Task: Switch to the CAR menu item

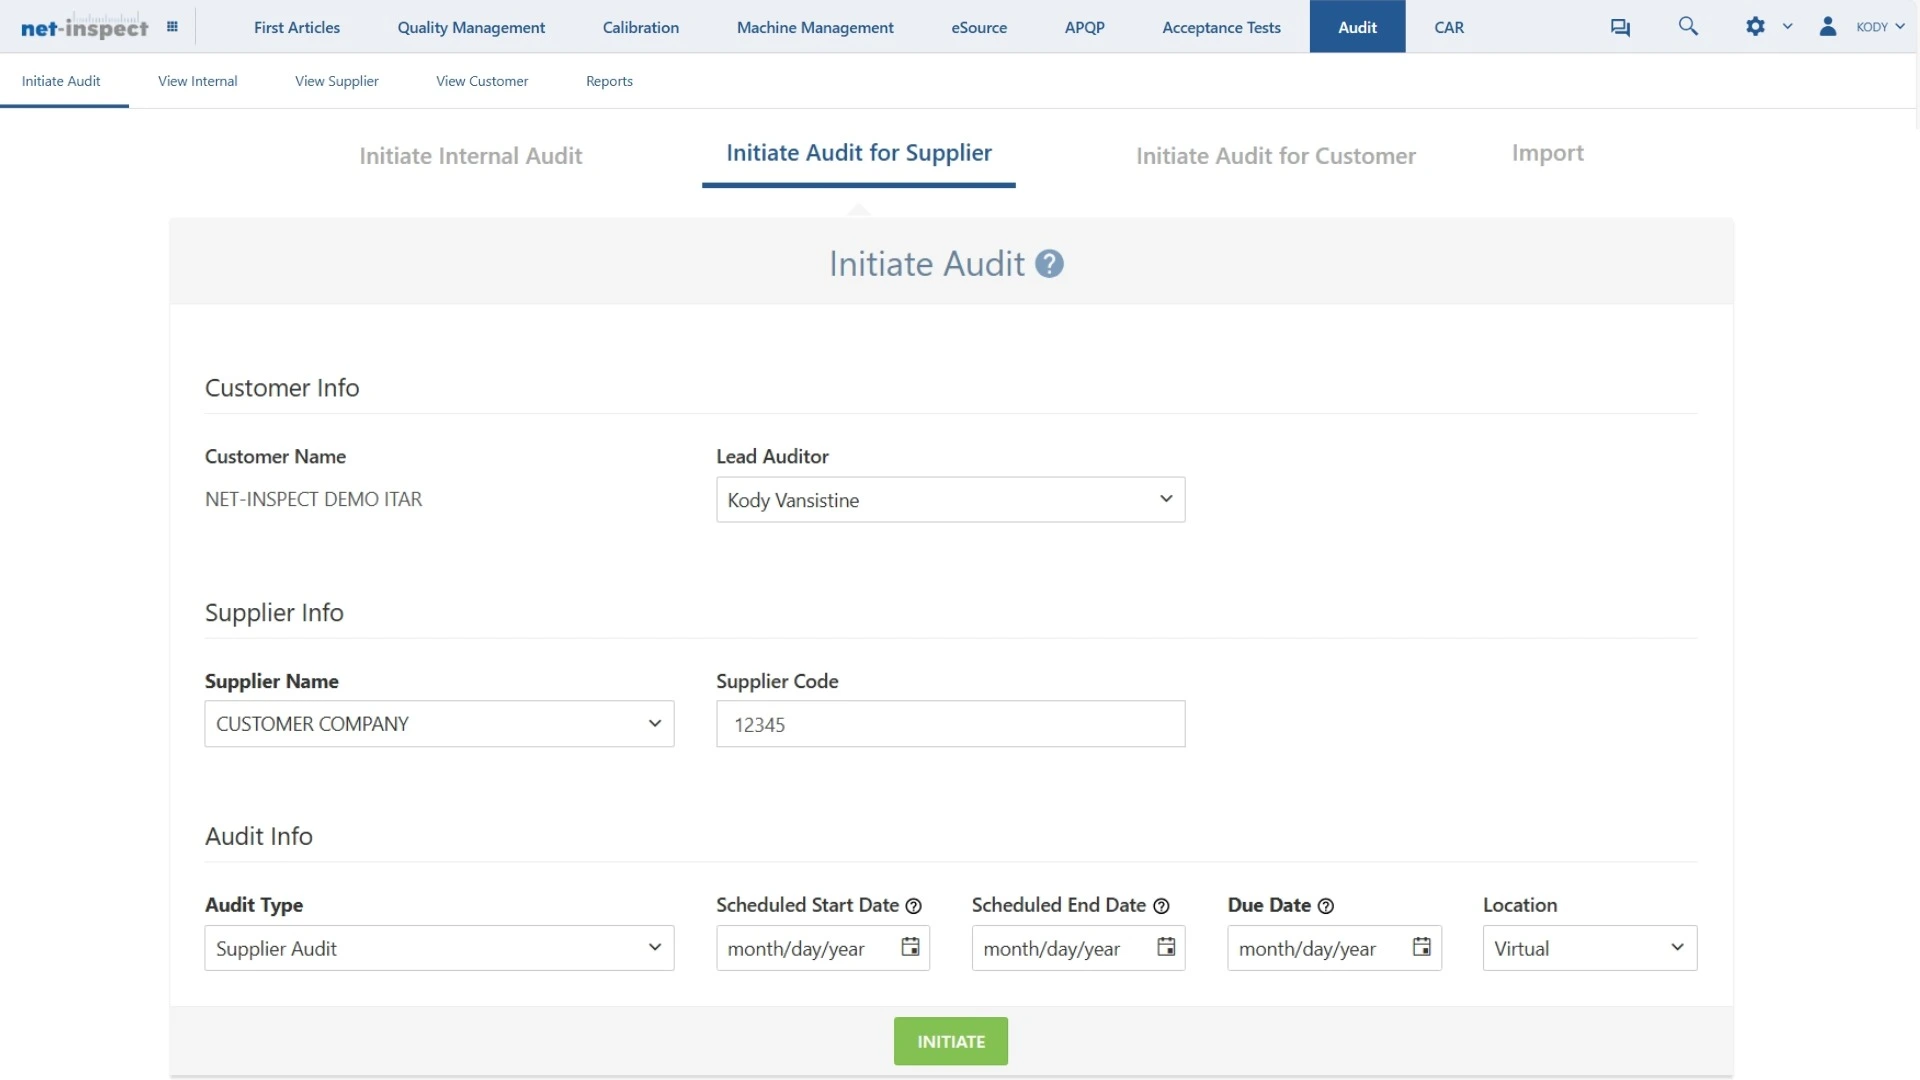Action: 1449,27
